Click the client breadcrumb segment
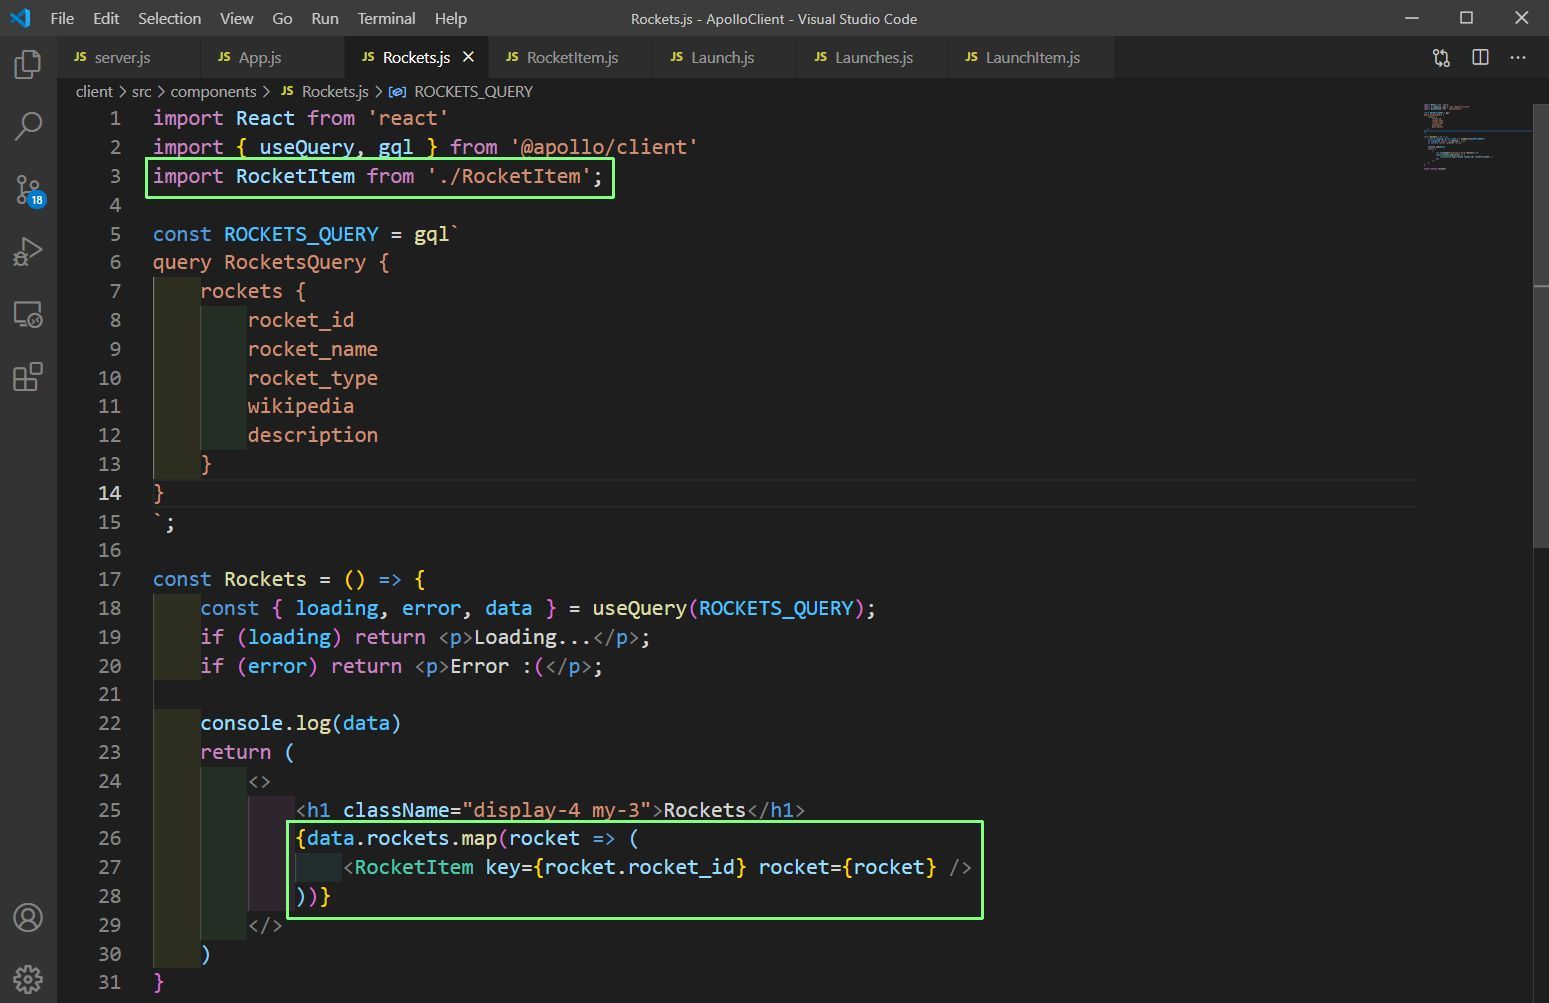 [x=94, y=91]
